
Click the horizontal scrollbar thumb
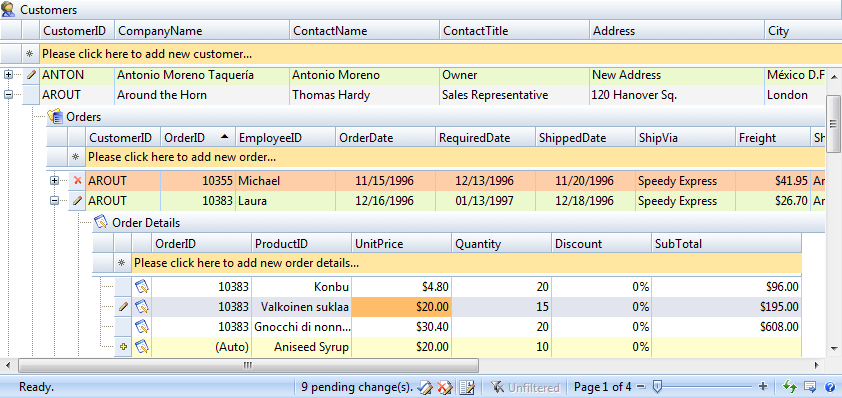tap(248, 366)
